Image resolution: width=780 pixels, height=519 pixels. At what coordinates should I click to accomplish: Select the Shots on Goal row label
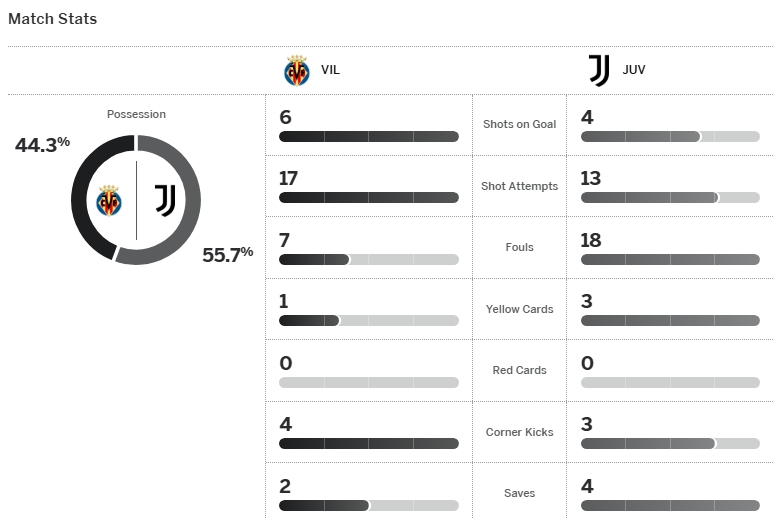[x=519, y=124]
